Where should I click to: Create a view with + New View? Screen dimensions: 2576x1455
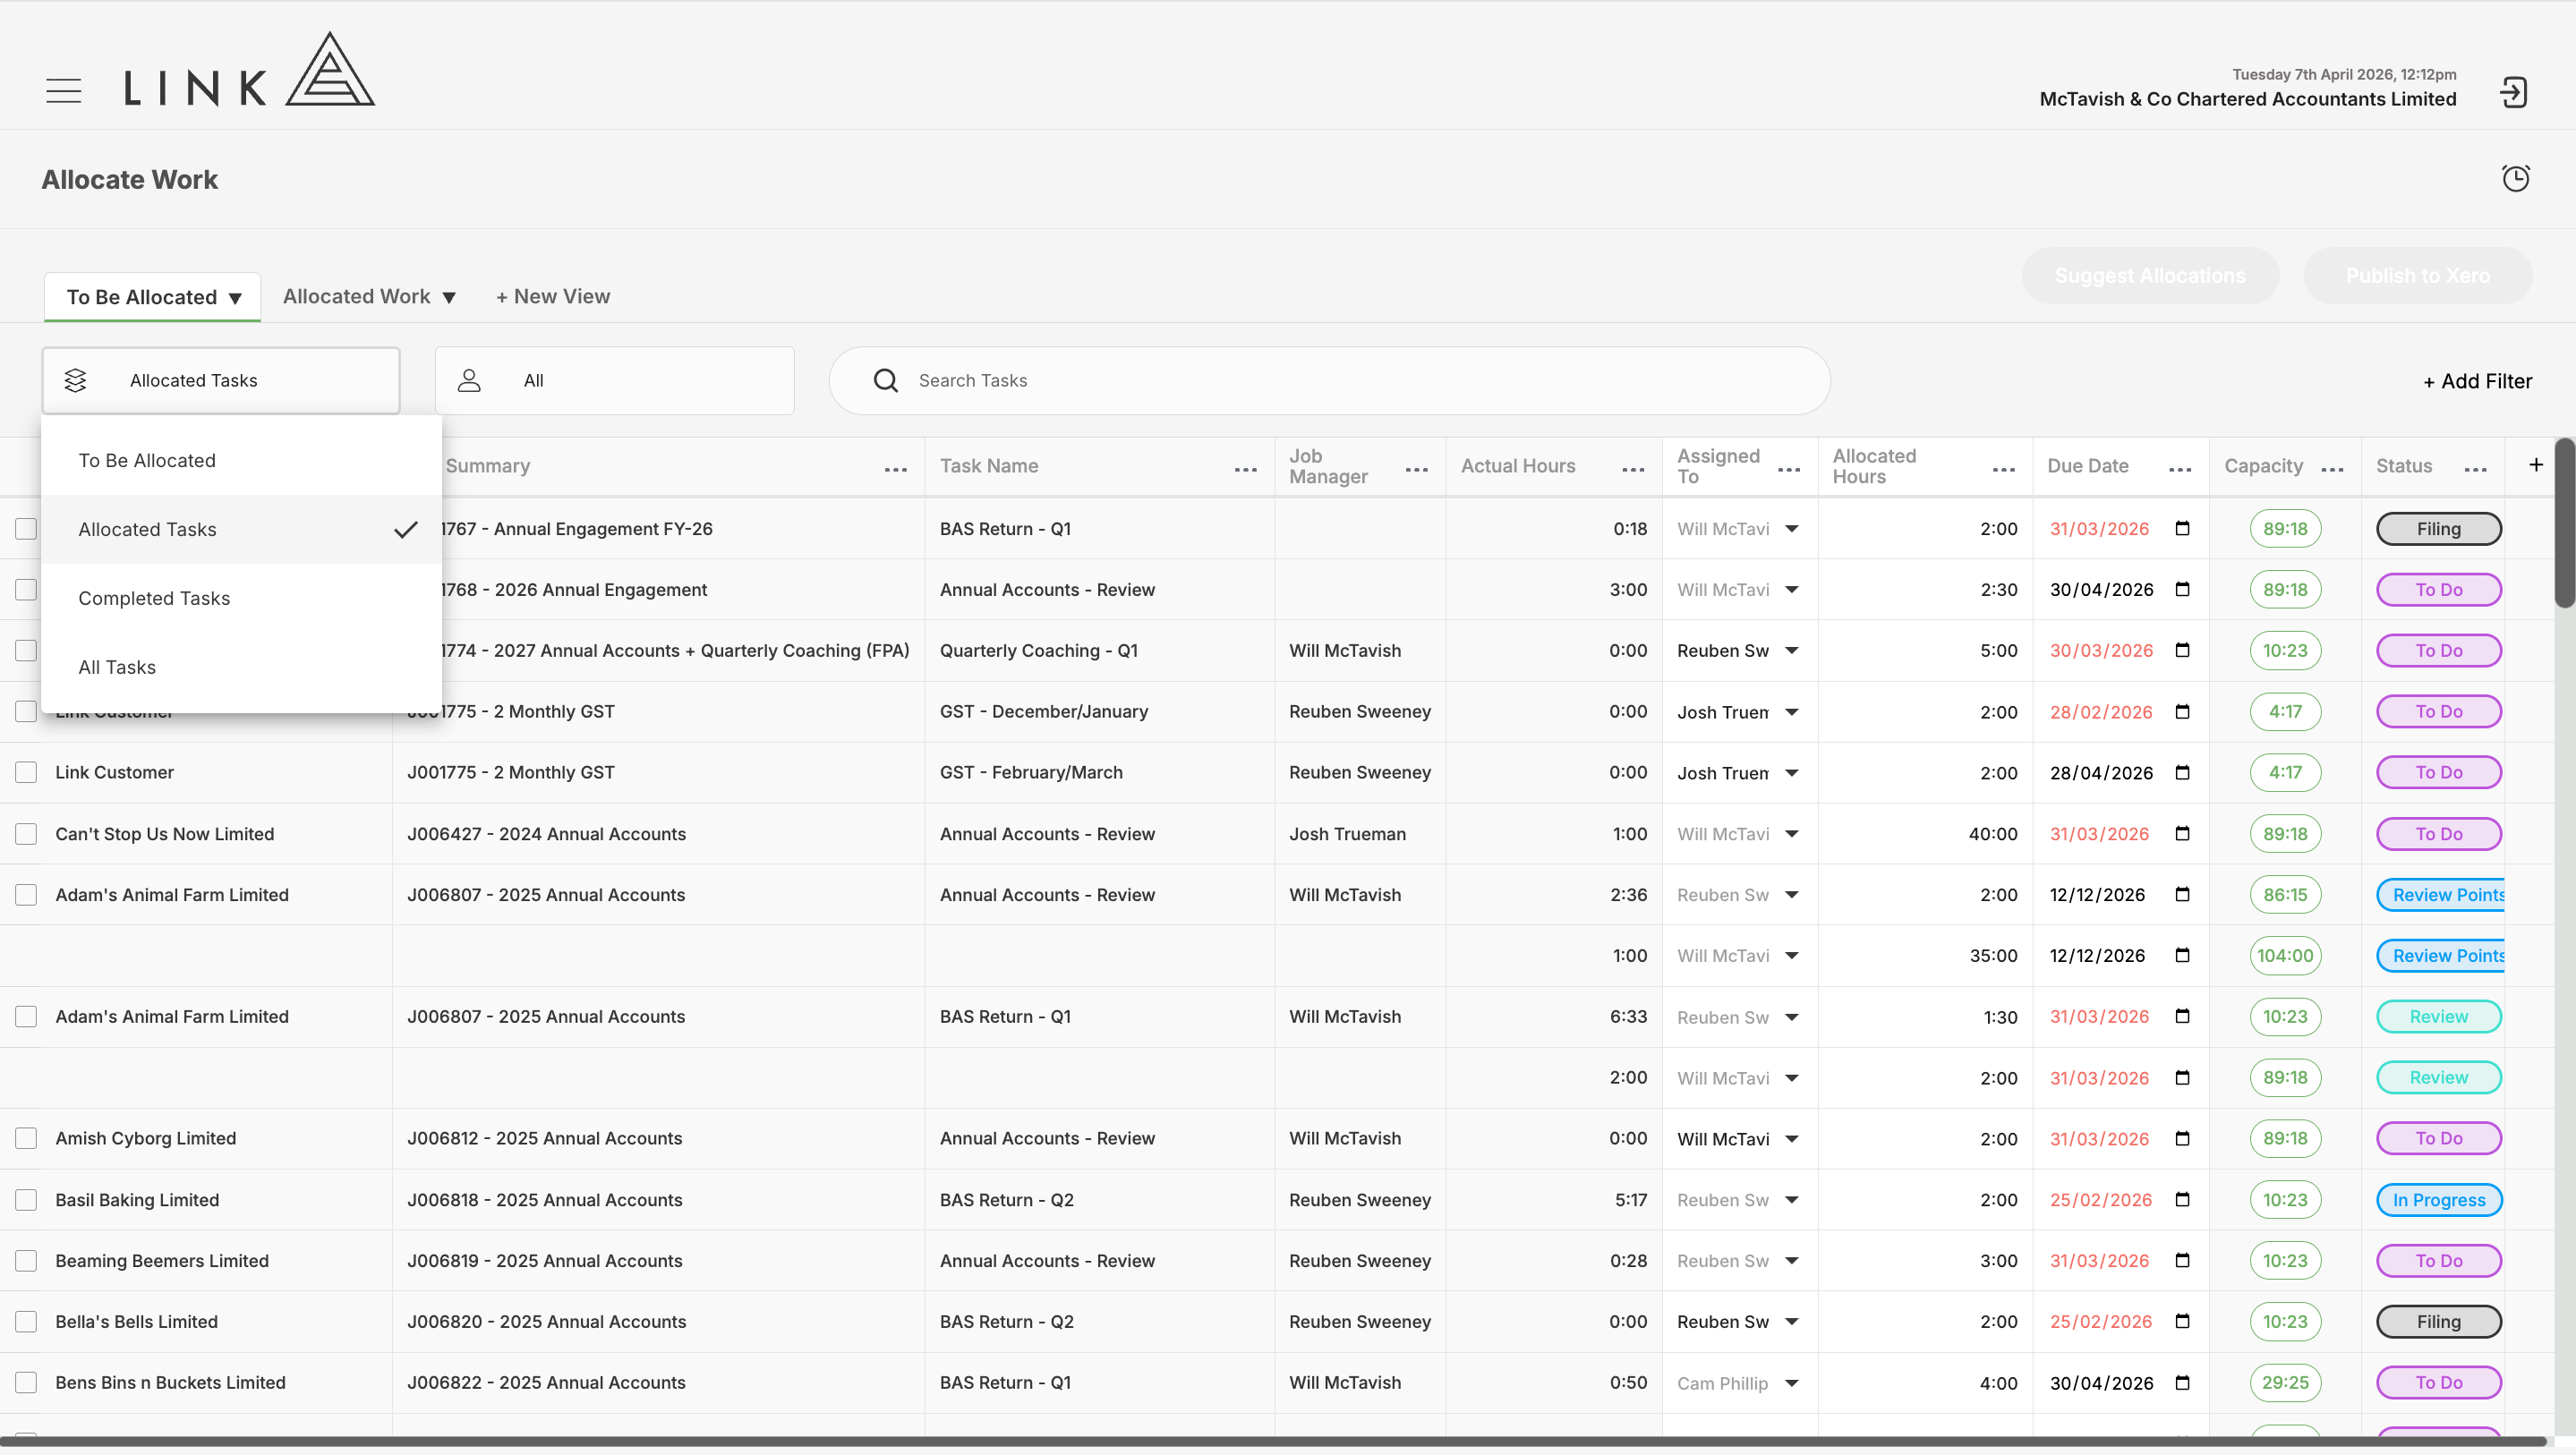[553, 297]
